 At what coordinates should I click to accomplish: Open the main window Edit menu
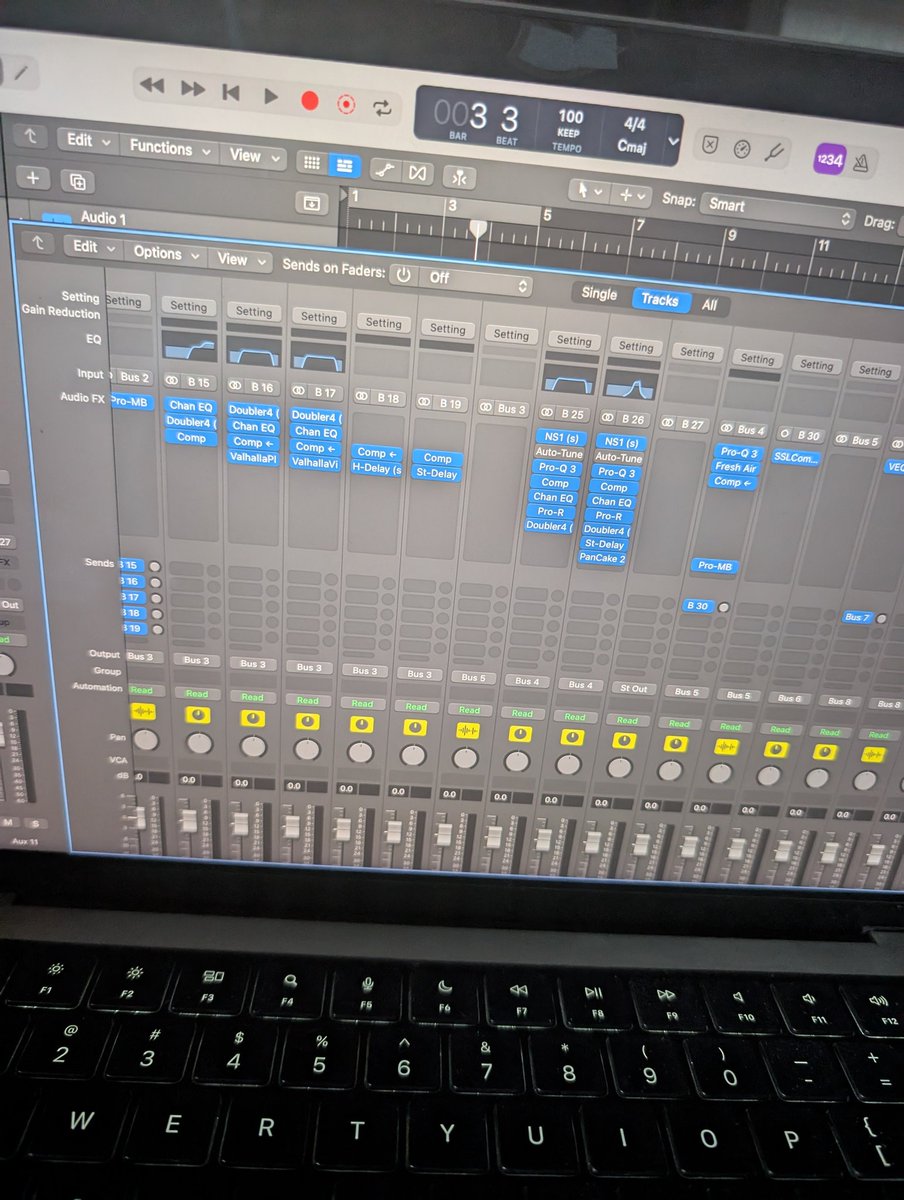[x=87, y=141]
